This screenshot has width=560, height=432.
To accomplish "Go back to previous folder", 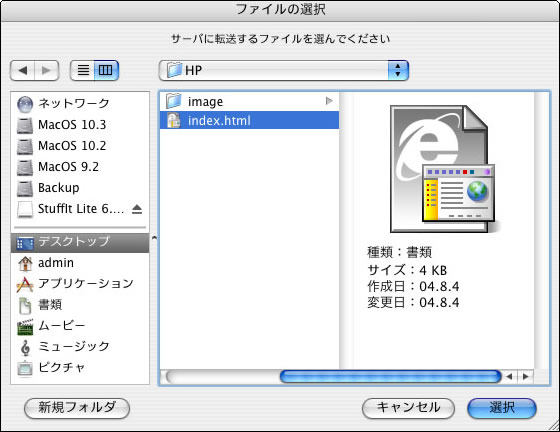I will tap(22, 70).
